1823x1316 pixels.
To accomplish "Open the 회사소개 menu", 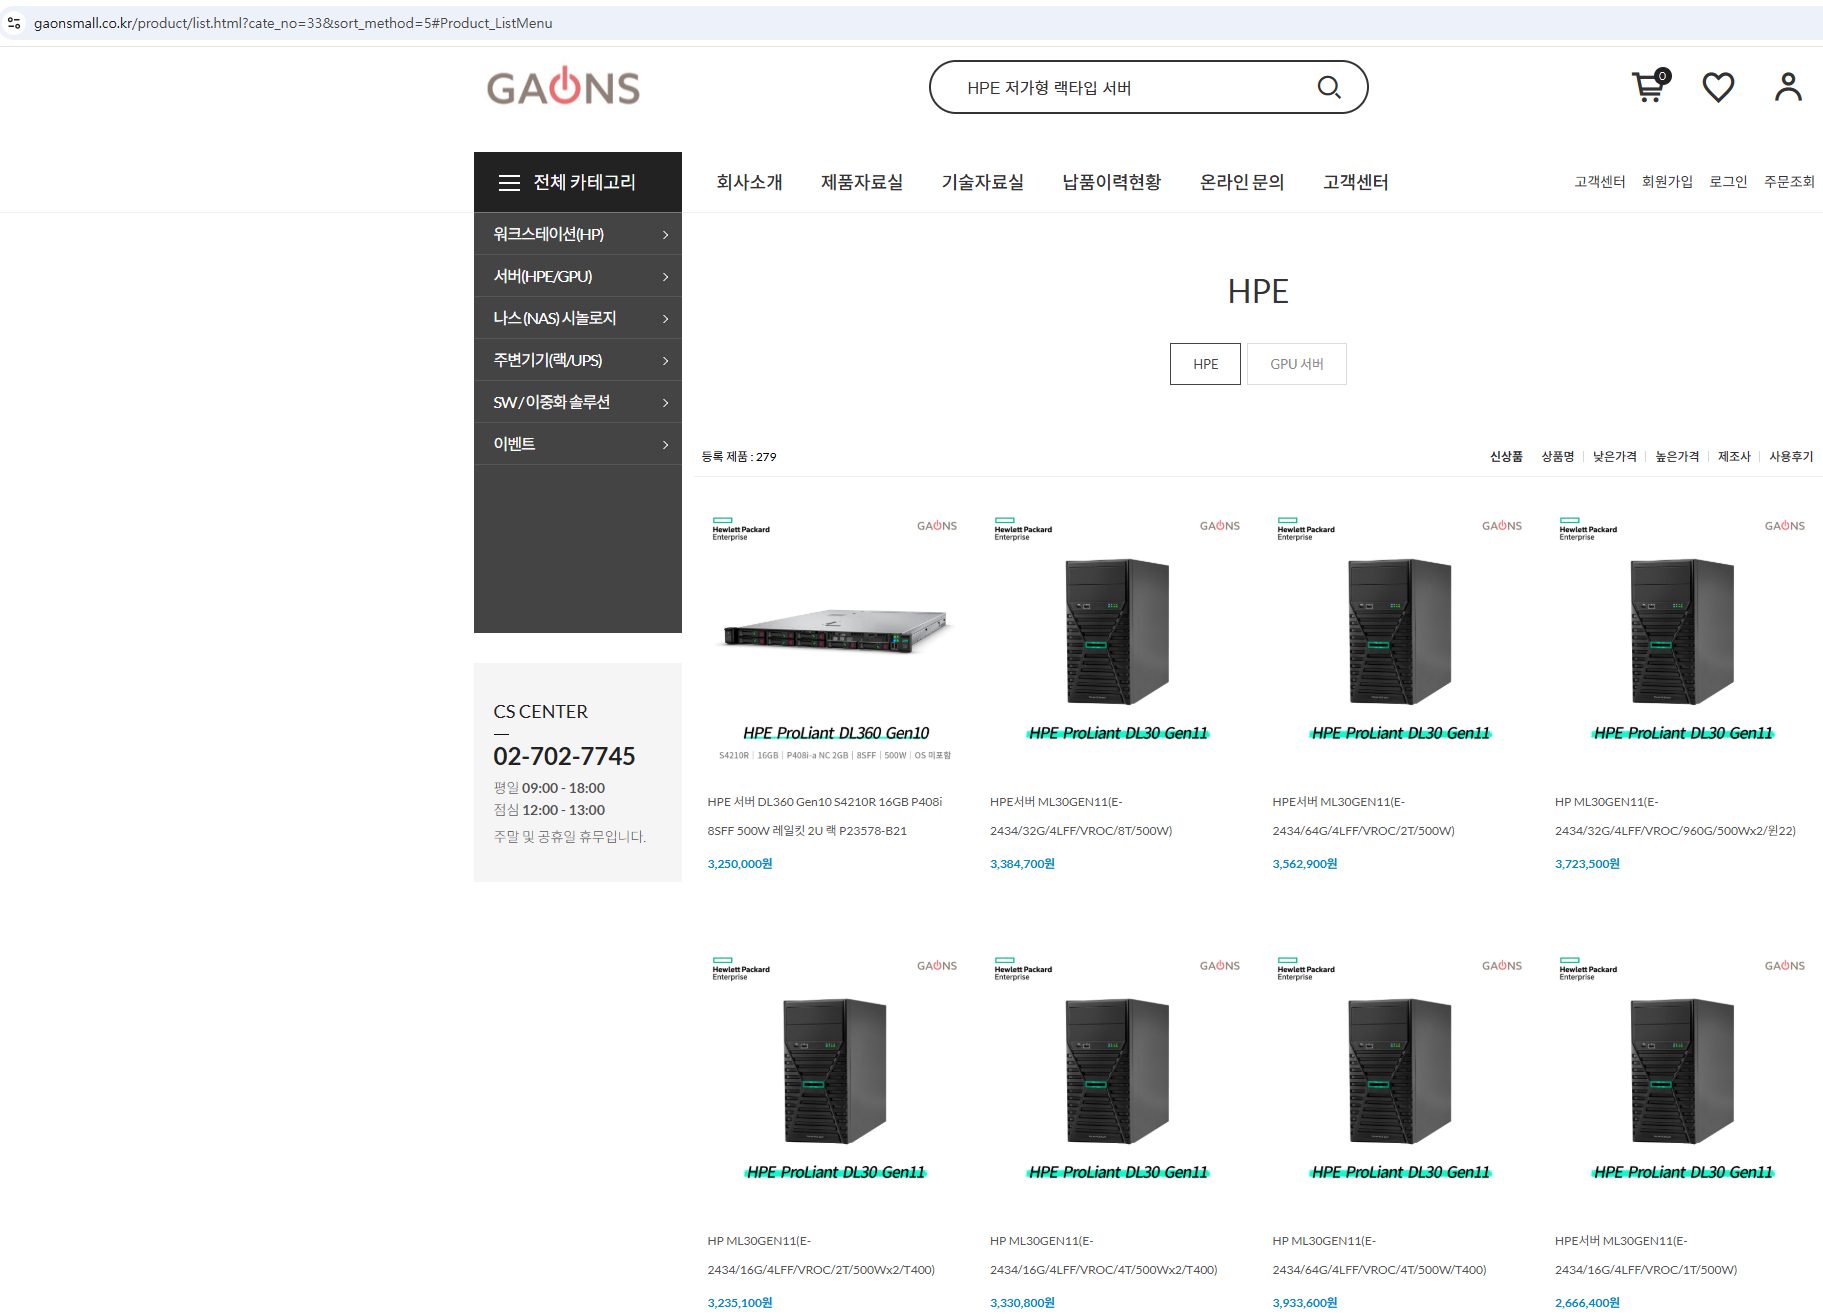I will [749, 182].
